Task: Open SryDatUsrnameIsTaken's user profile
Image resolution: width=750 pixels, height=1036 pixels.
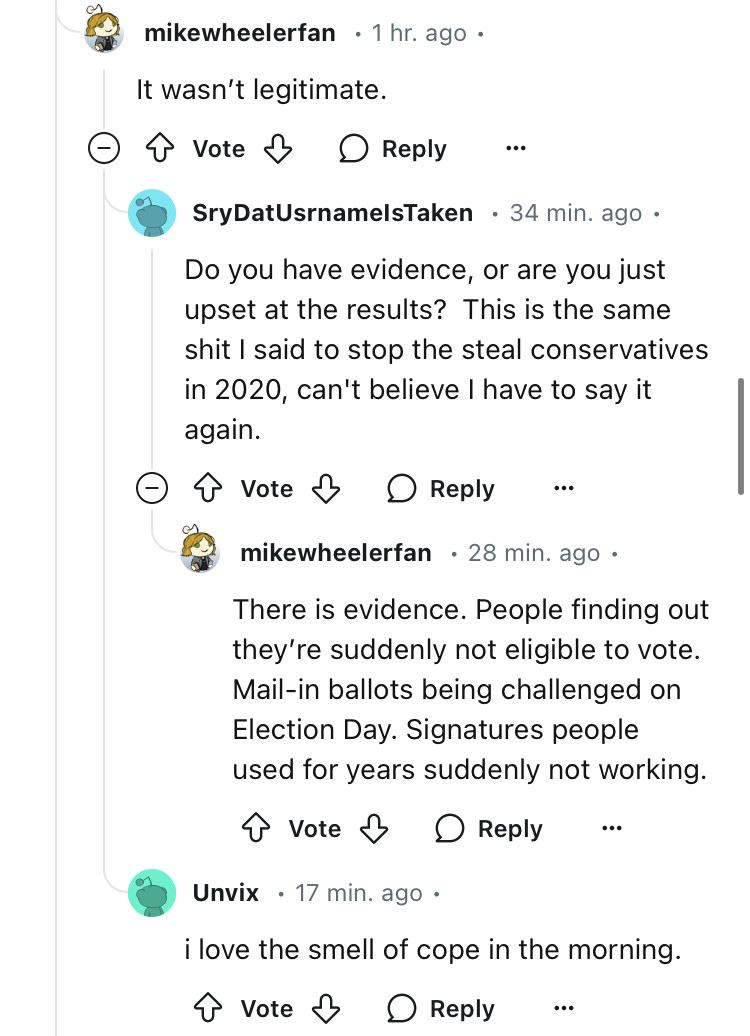Action: click(x=332, y=213)
